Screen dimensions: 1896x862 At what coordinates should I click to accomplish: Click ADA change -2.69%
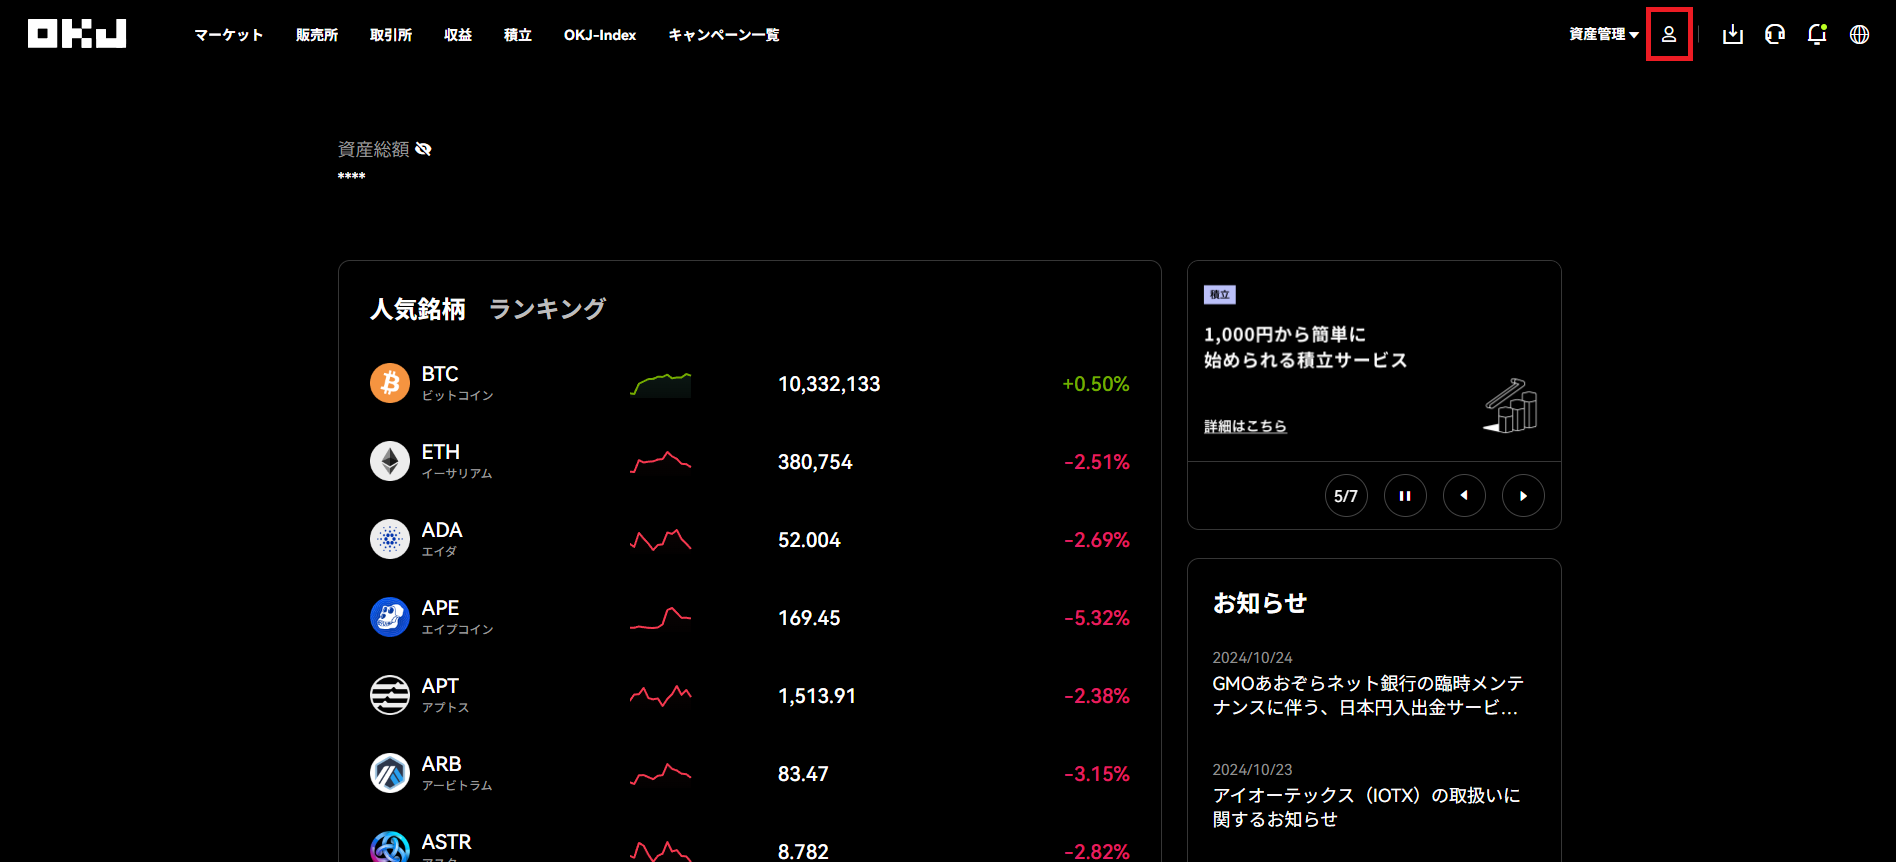coord(1096,540)
